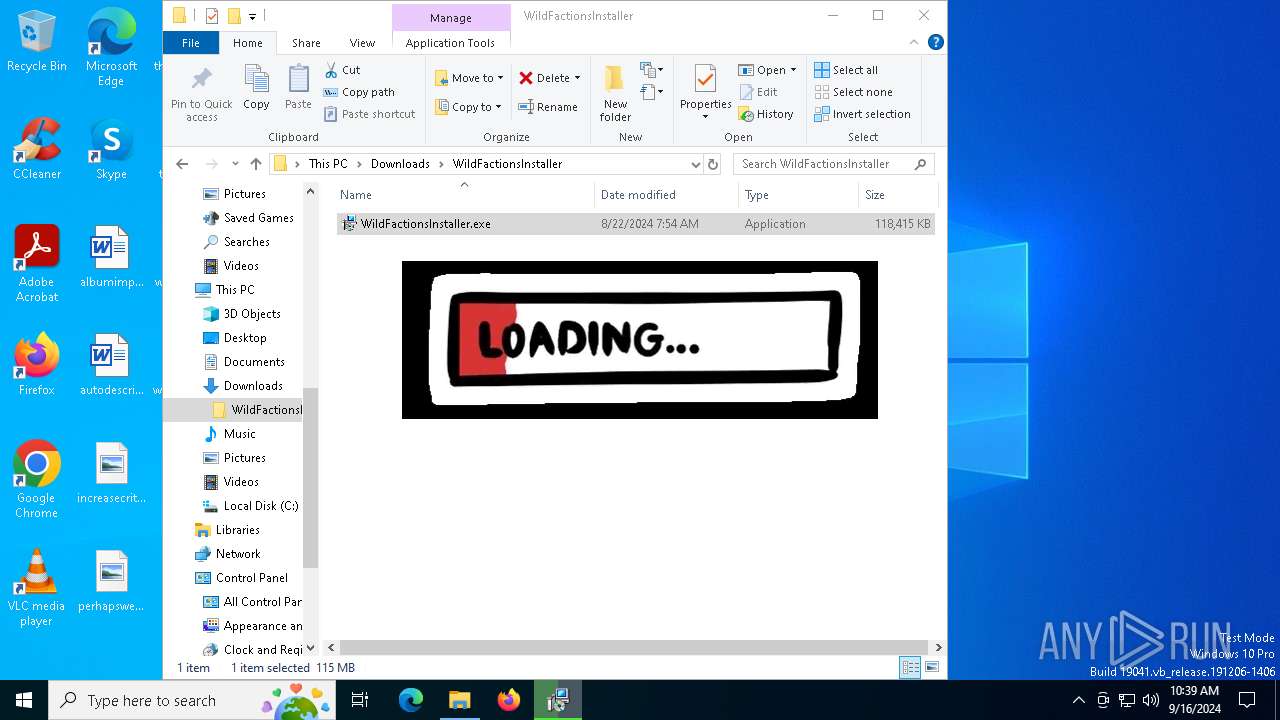The height and width of the screenshot is (720, 1280).
Task: Switch to the Home ribbon tab
Action: coord(247,43)
